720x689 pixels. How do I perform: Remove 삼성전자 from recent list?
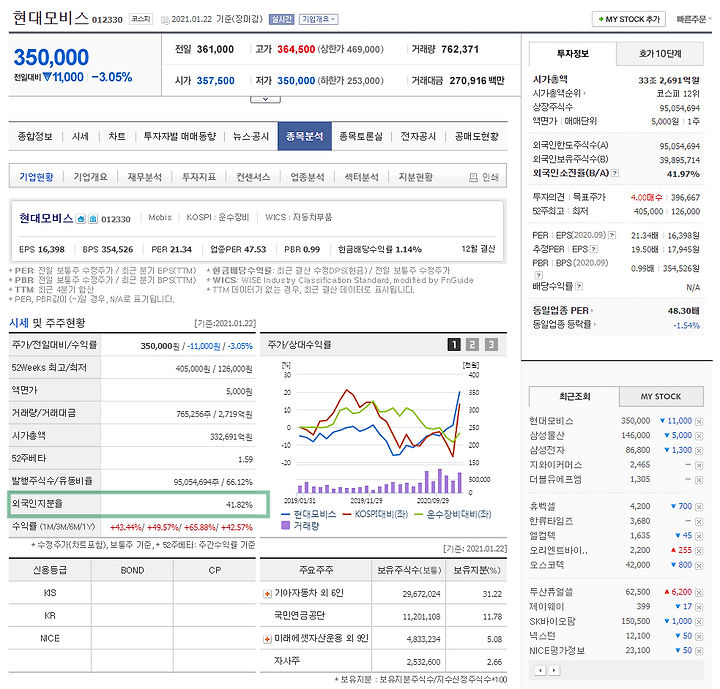699,451
